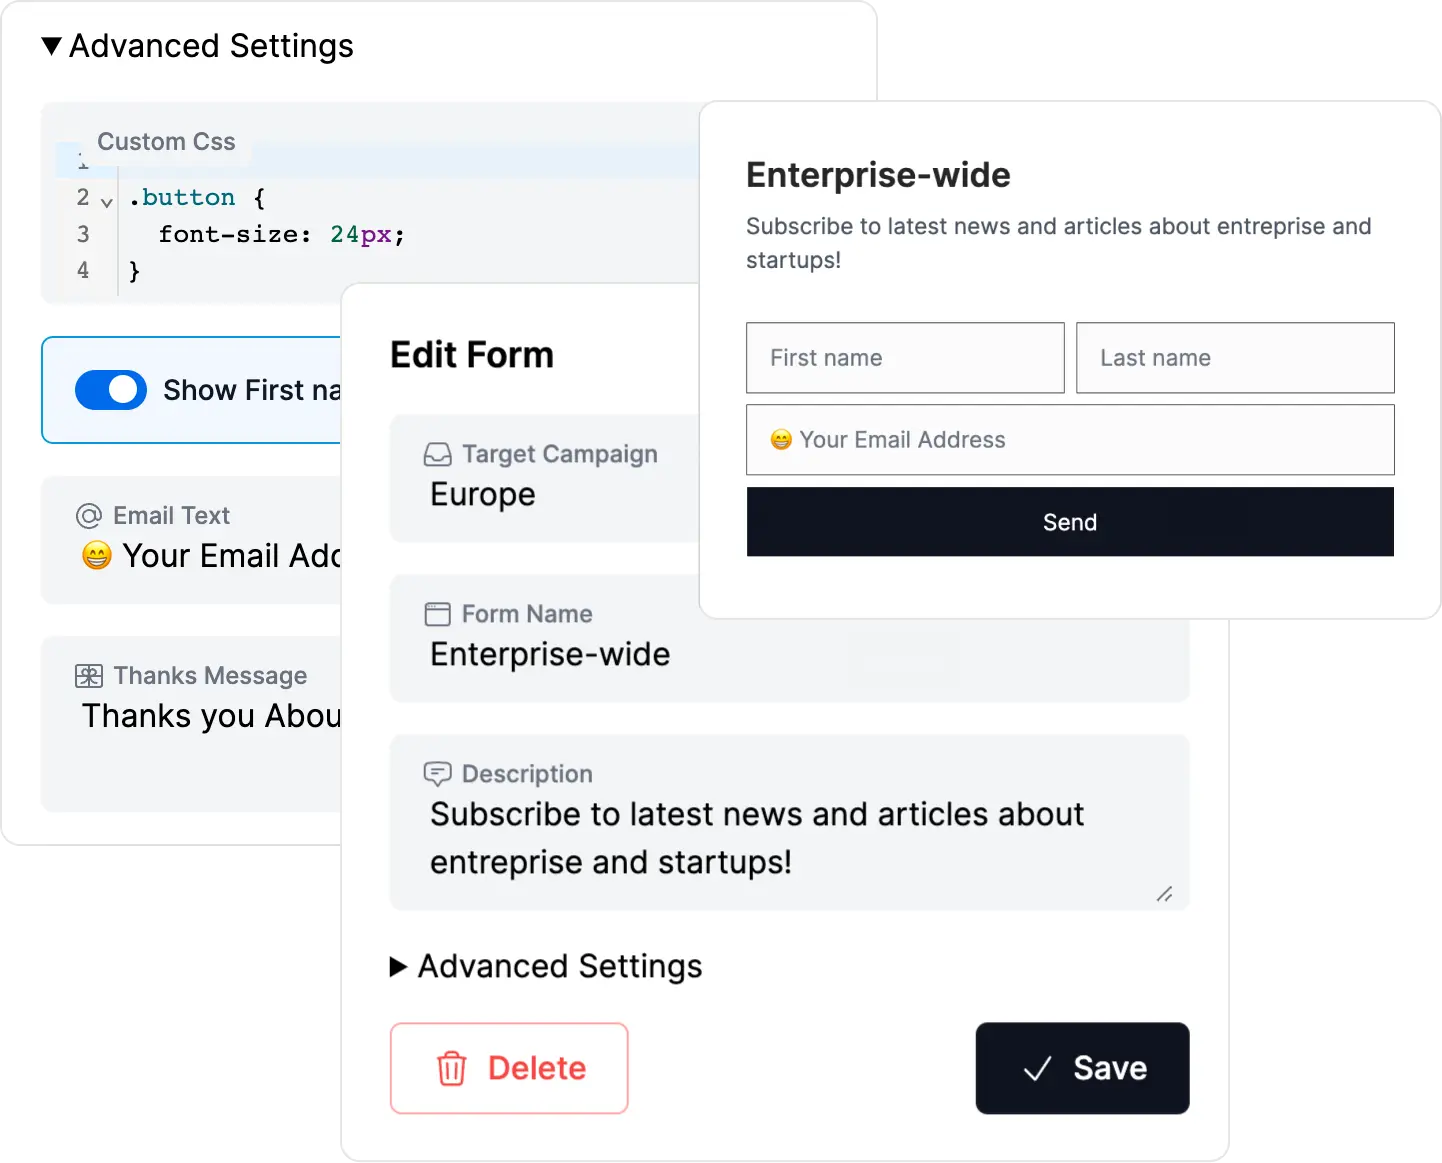Viewport: 1442px width, 1163px height.
Task: Grab the Description textarea resize handle
Action: coord(1165,894)
